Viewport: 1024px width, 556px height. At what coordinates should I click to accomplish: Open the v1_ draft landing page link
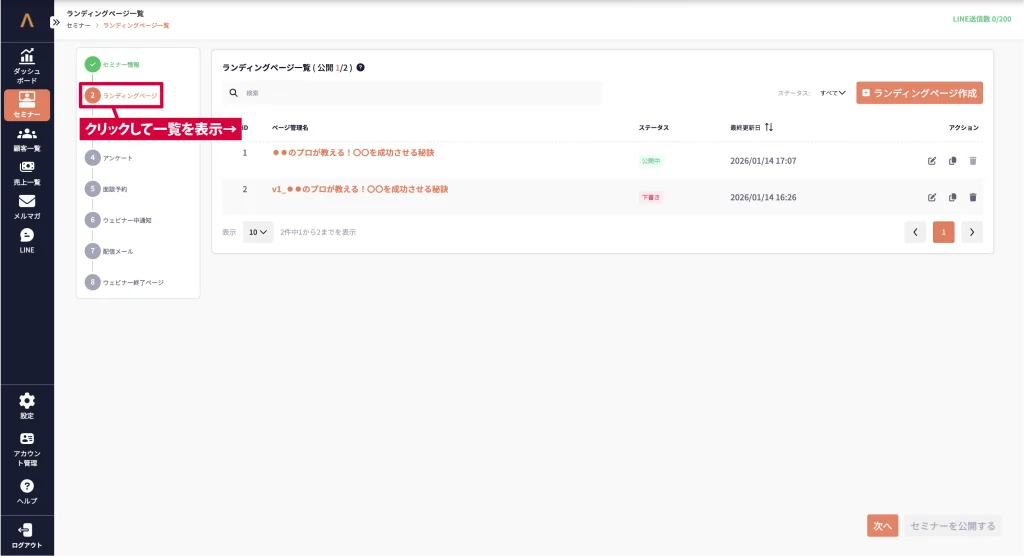coord(359,189)
